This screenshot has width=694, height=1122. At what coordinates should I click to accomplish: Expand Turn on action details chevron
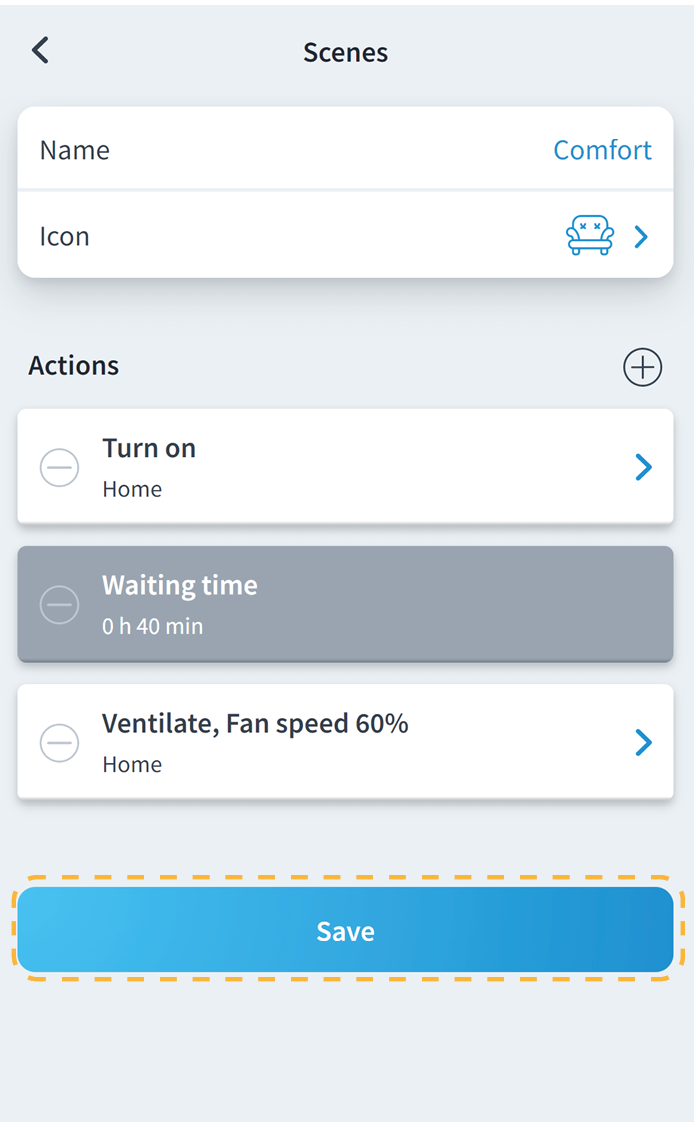point(643,467)
